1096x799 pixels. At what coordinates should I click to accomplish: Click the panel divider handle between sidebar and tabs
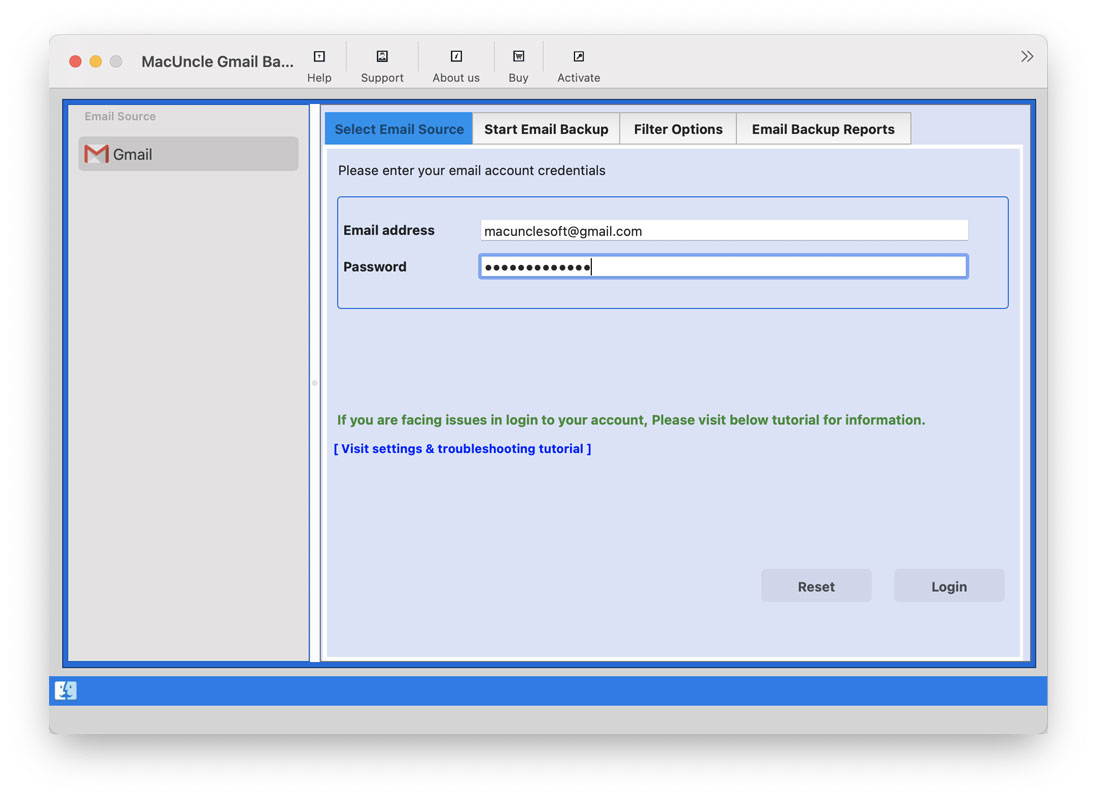313,383
